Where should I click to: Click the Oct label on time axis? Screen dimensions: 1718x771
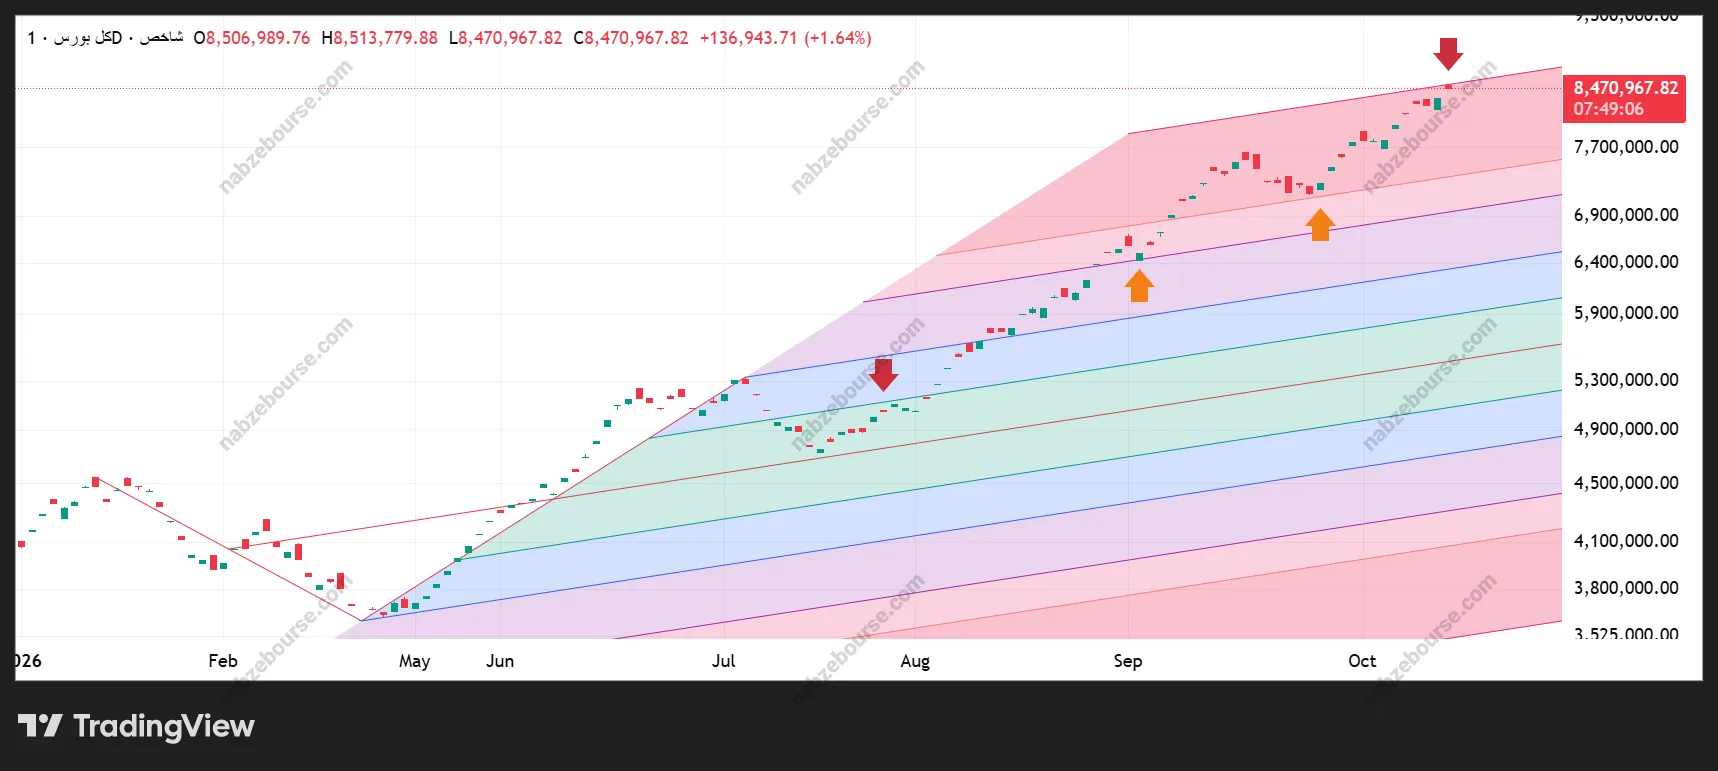(x=1362, y=661)
